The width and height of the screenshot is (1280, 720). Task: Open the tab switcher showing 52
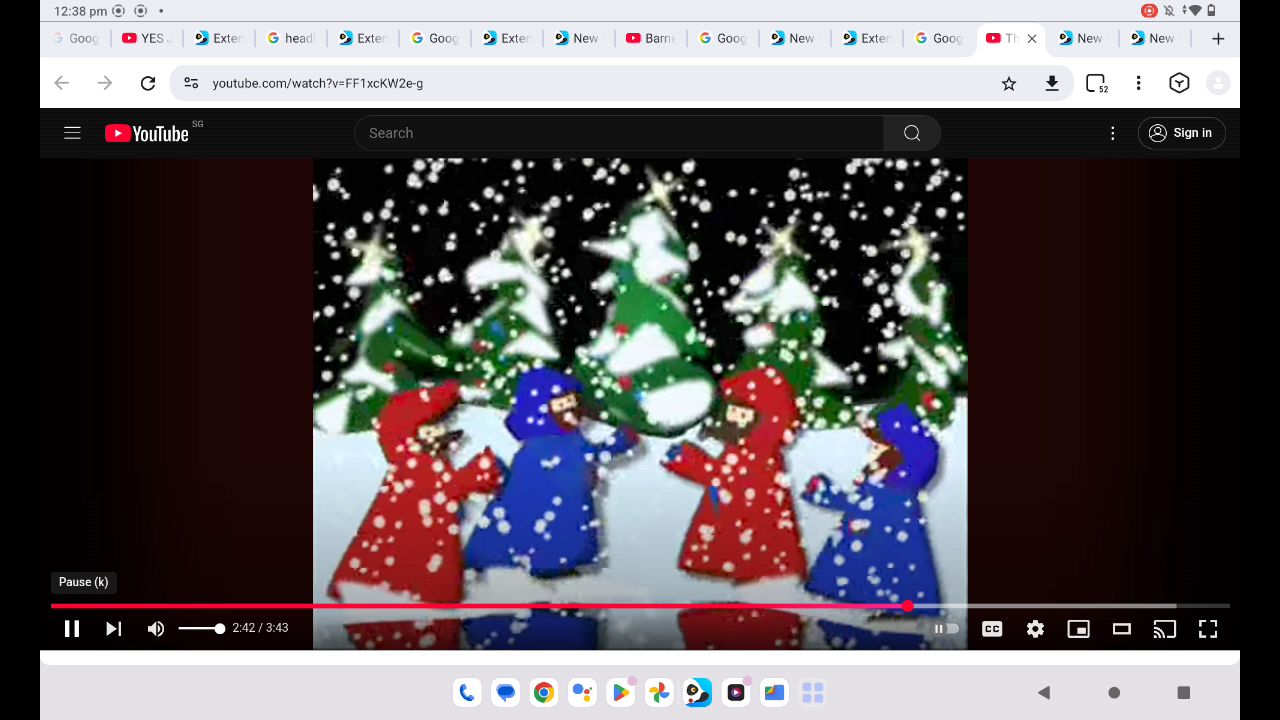(x=1097, y=84)
